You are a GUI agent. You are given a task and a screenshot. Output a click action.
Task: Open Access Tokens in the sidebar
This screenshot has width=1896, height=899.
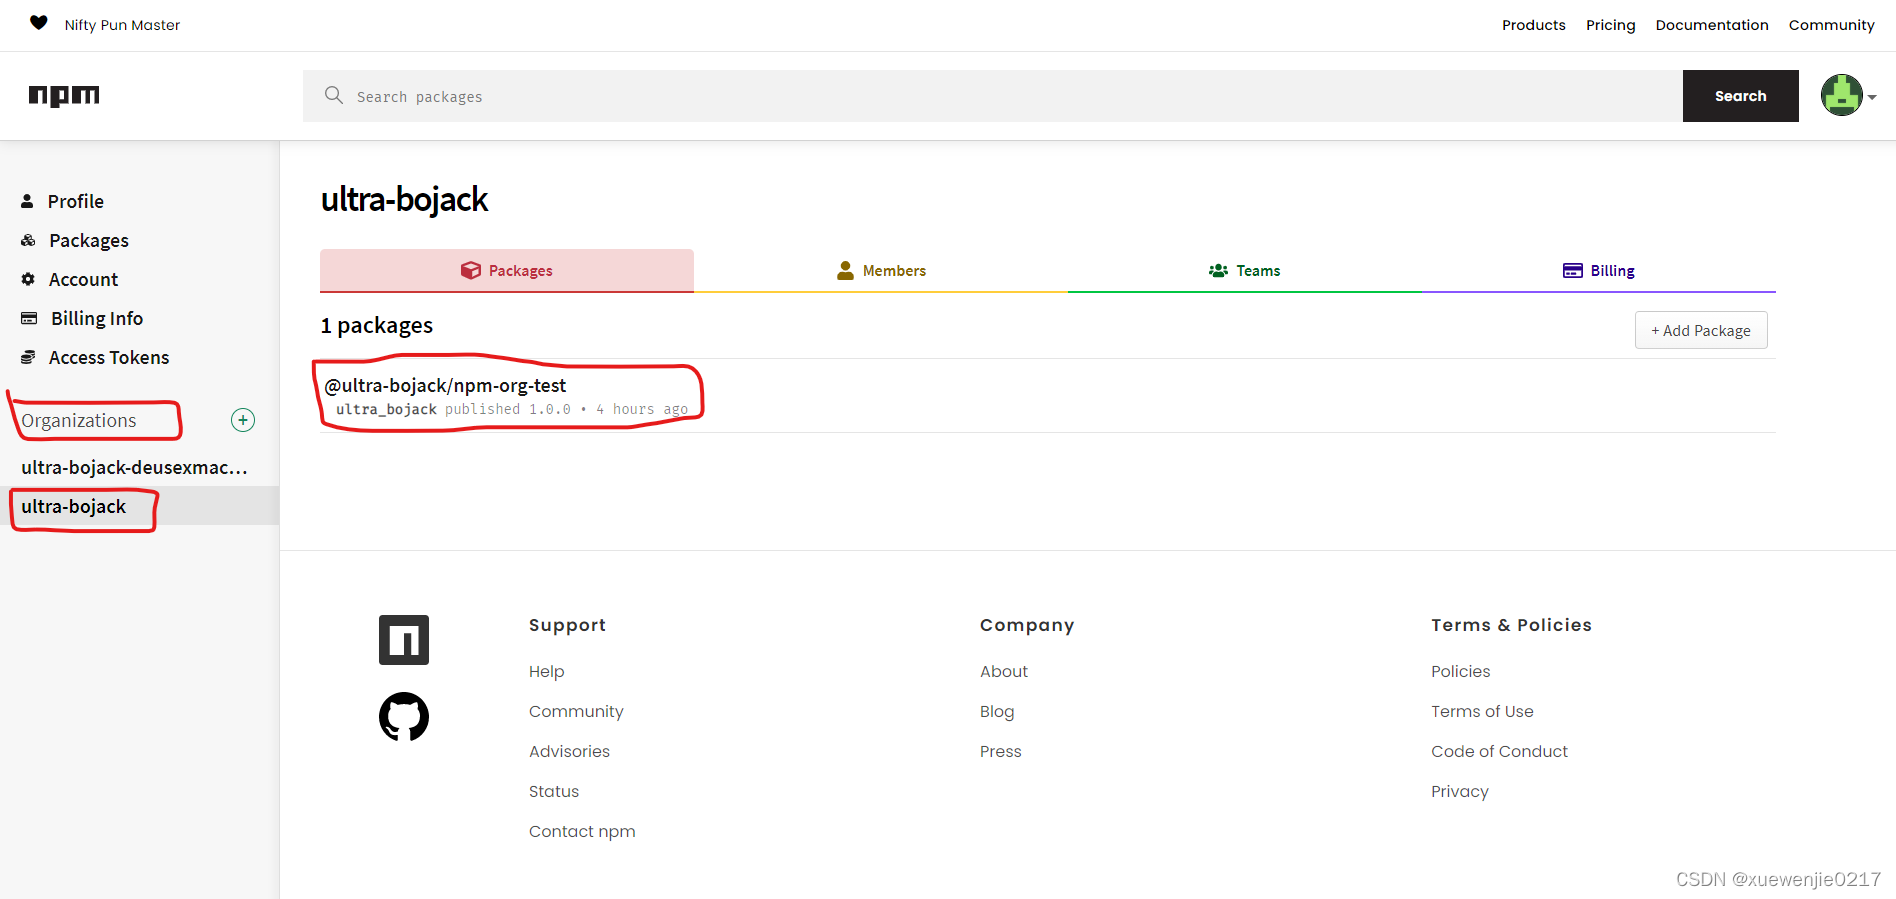(108, 357)
